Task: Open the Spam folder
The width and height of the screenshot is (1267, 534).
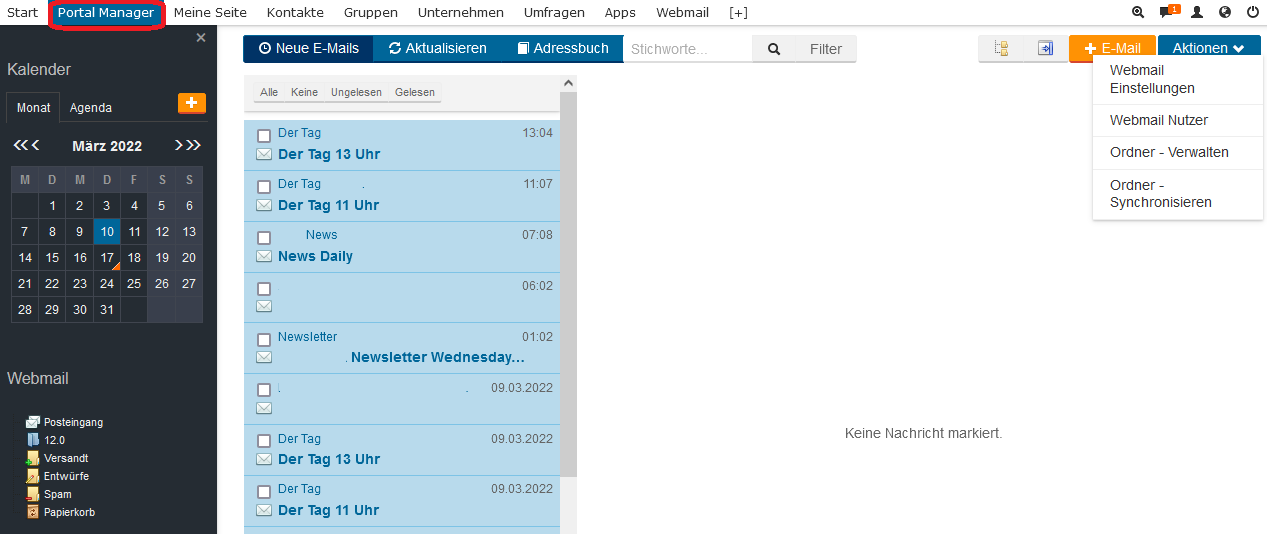Action: (x=49, y=494)
